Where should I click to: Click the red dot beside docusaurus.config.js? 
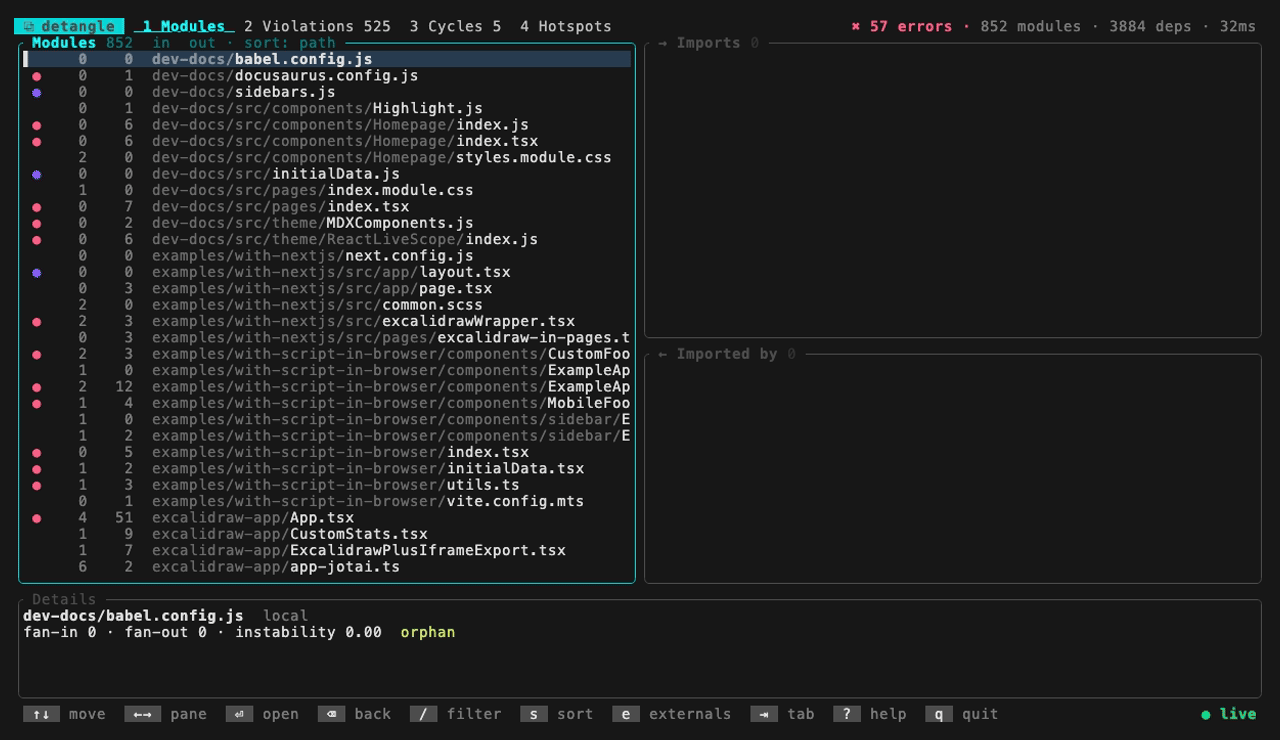37,76
